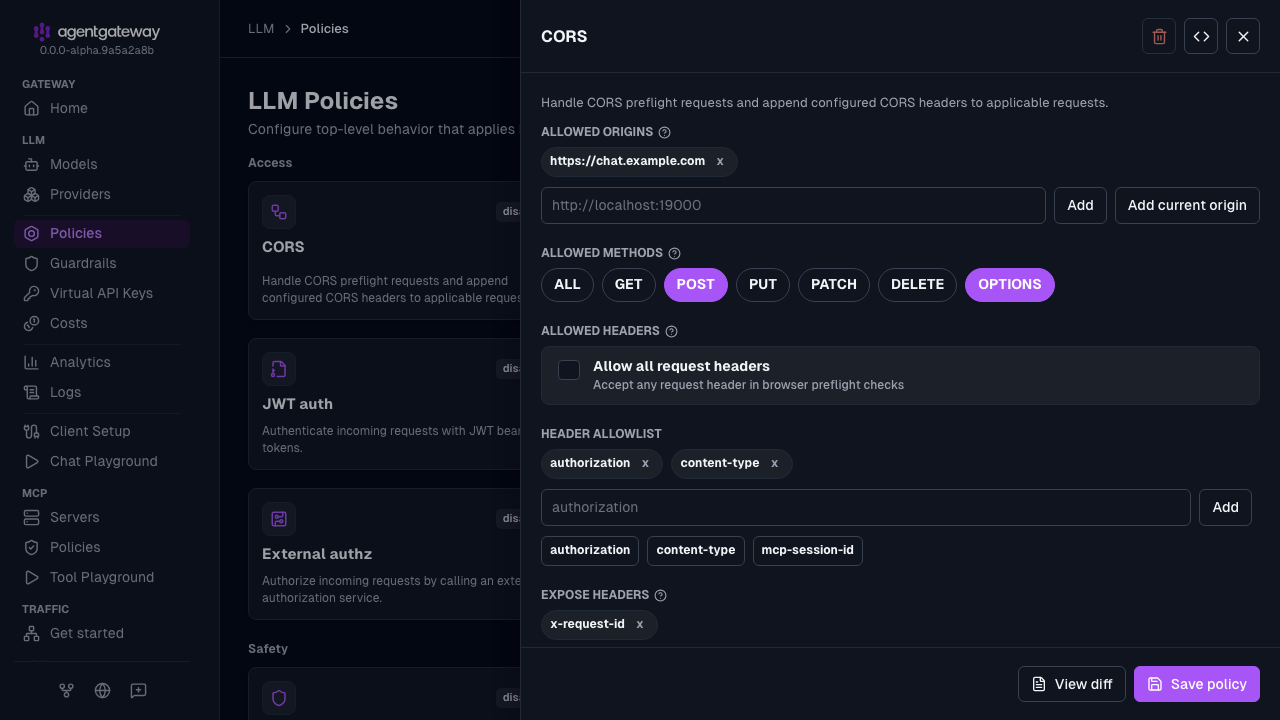Click the topology icon in sidebar footer
The height and width of the screenshot is (720, 1280).
click(x=66, y=690)
